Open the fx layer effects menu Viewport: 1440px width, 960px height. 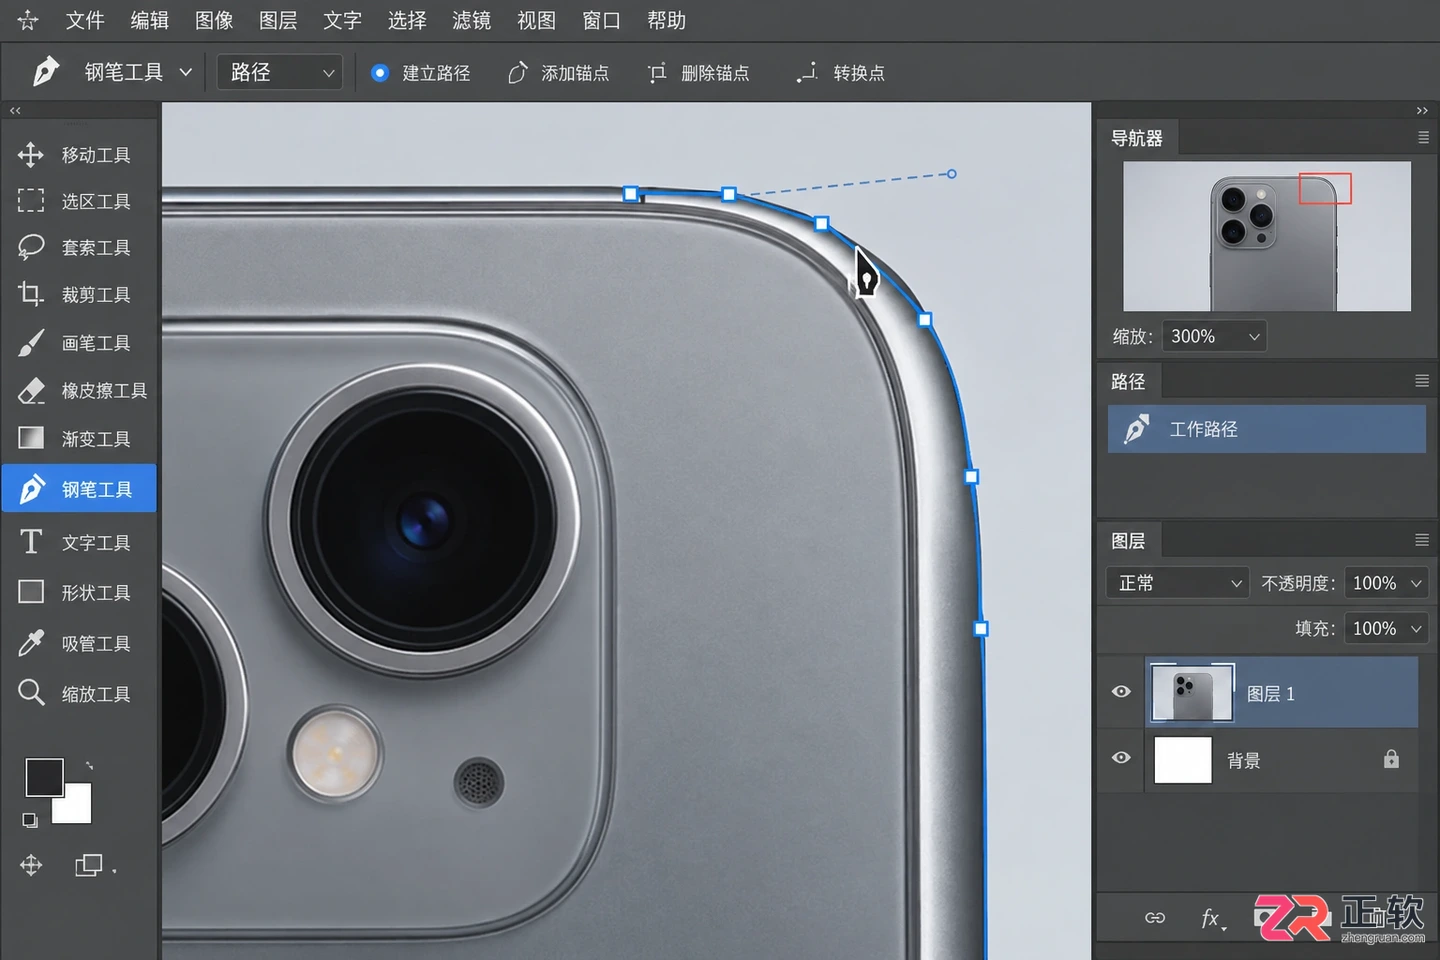tap(1212, 918)
